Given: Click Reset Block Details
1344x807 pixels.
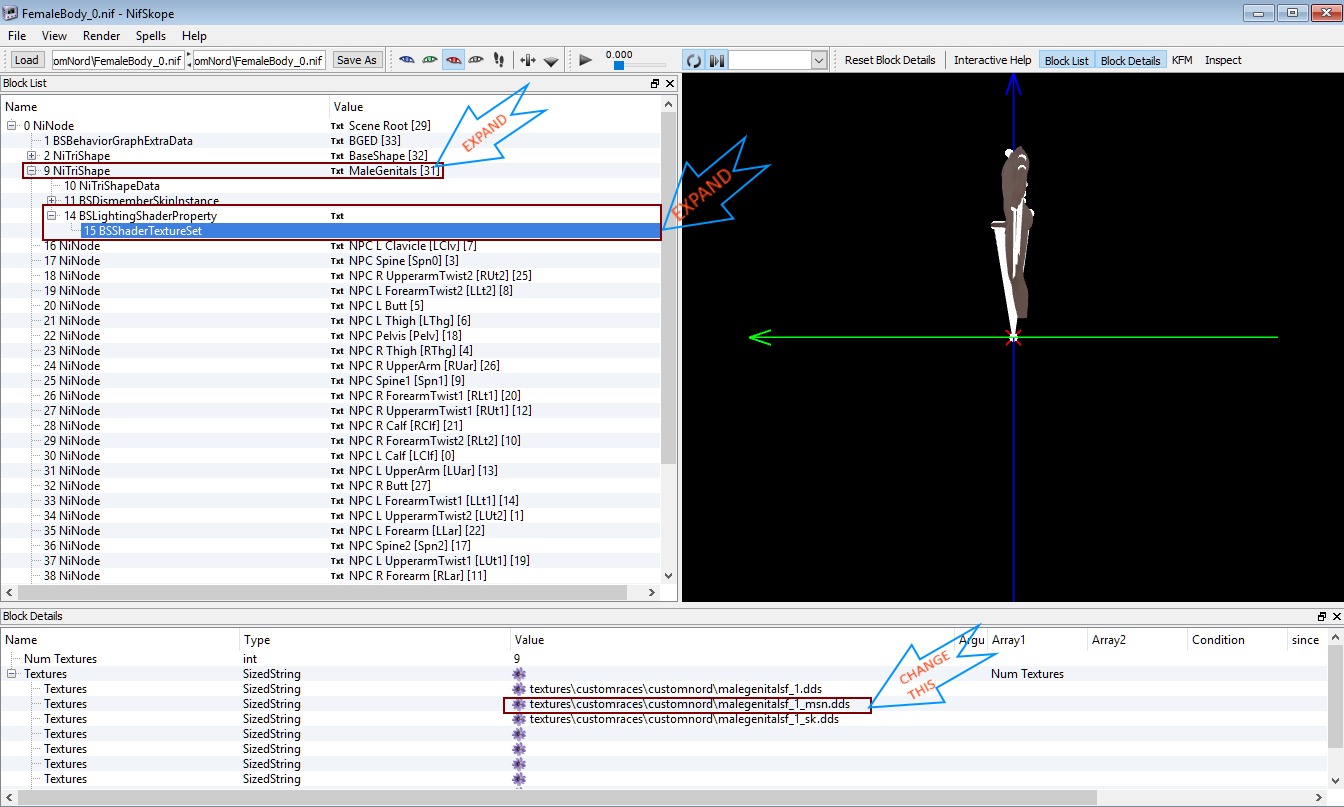Looking at the screenshot, I should coord(890,60).
